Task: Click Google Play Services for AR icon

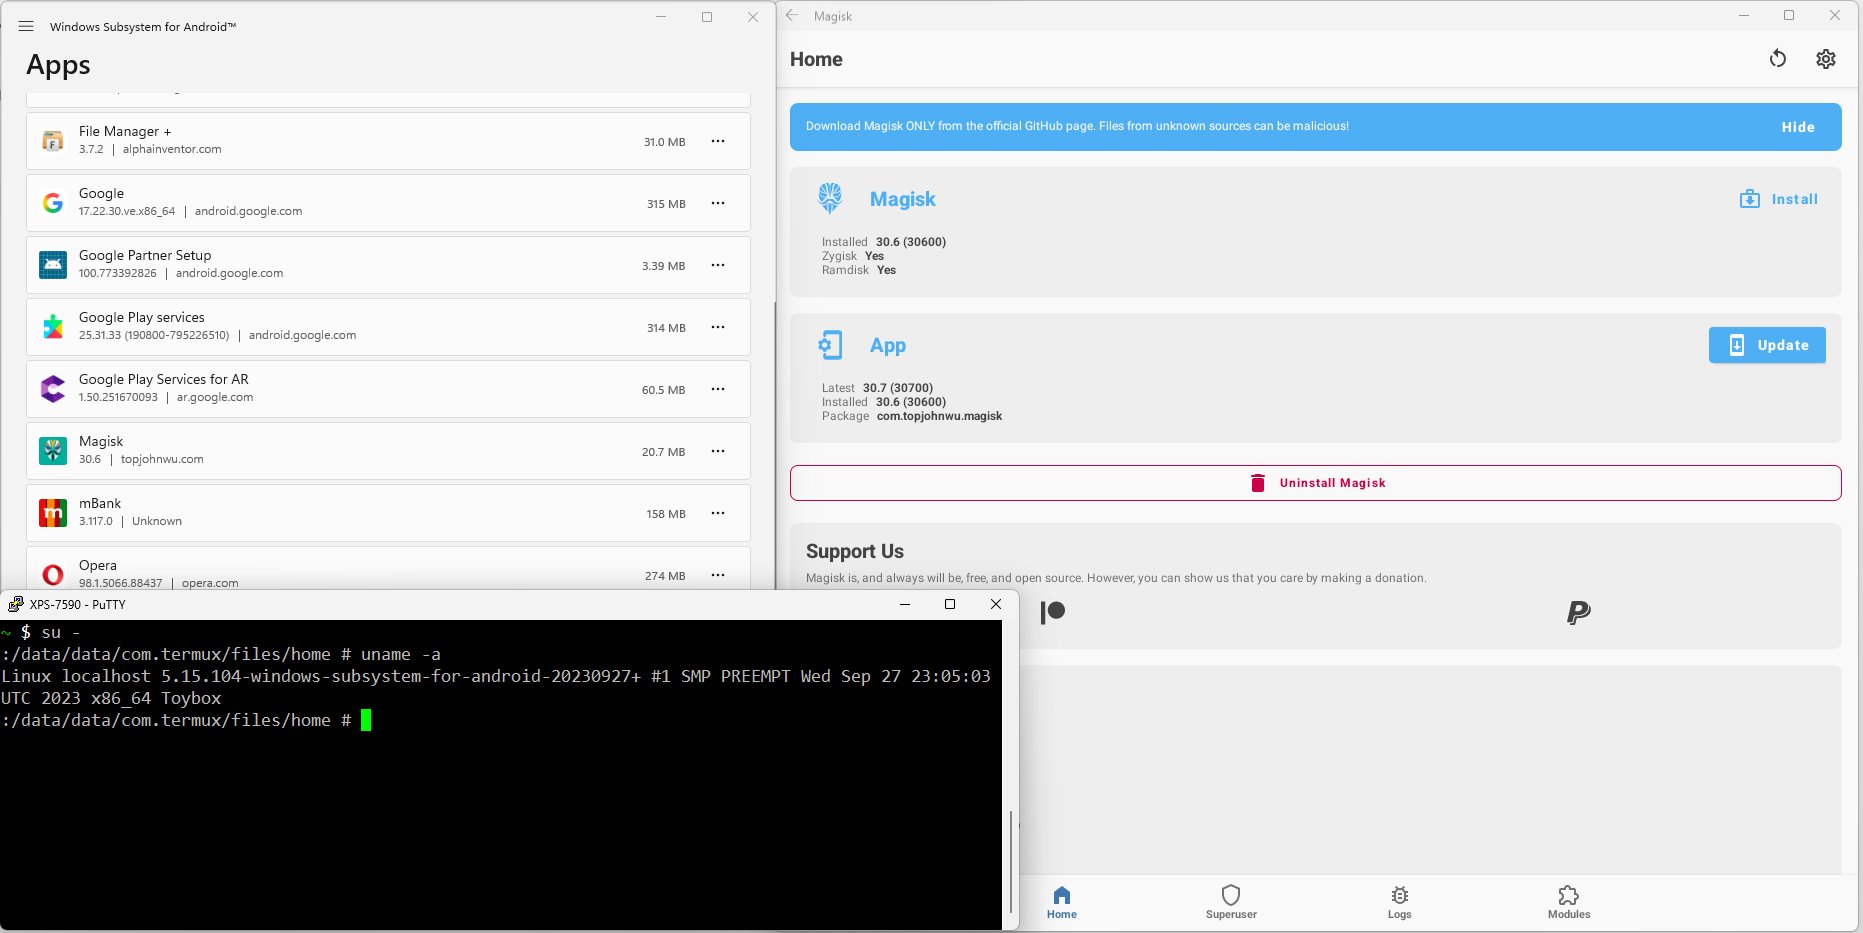Action: pos(53,389)
